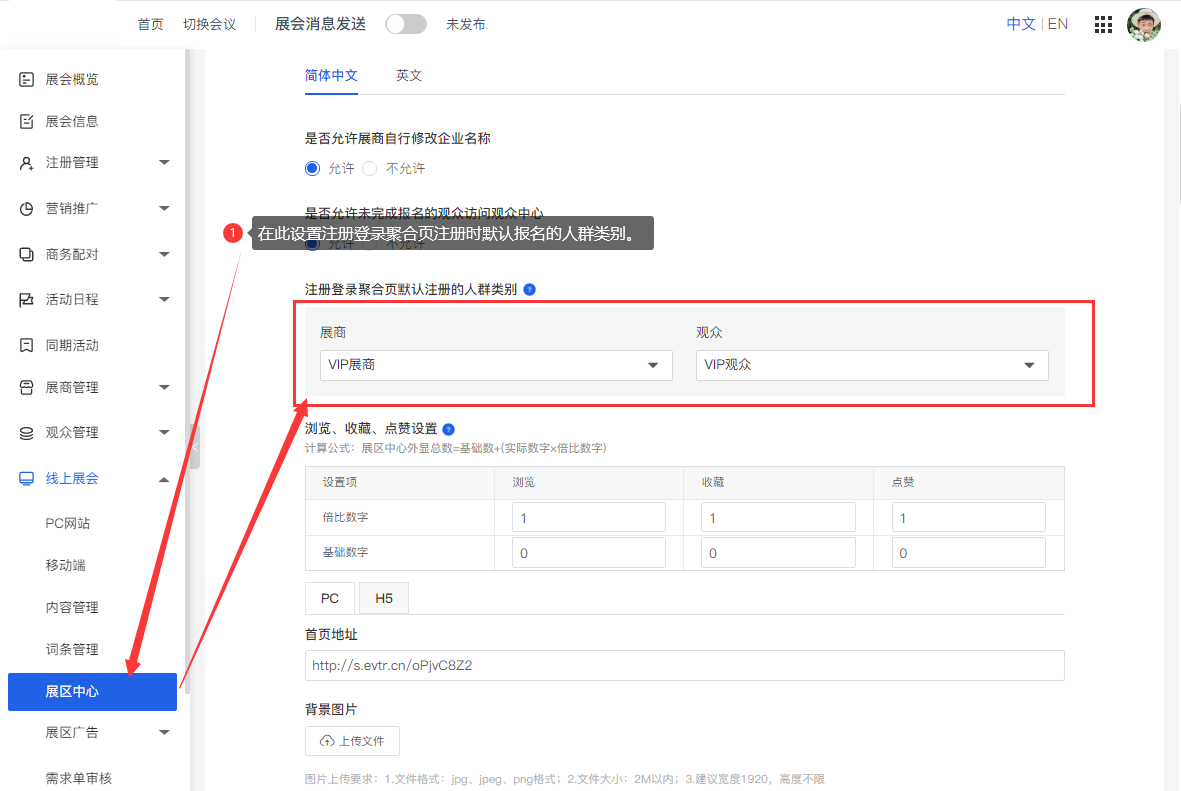1181x791 pixels.
Task: Click the 注册管理 person icon
Action: click(25, 162)
